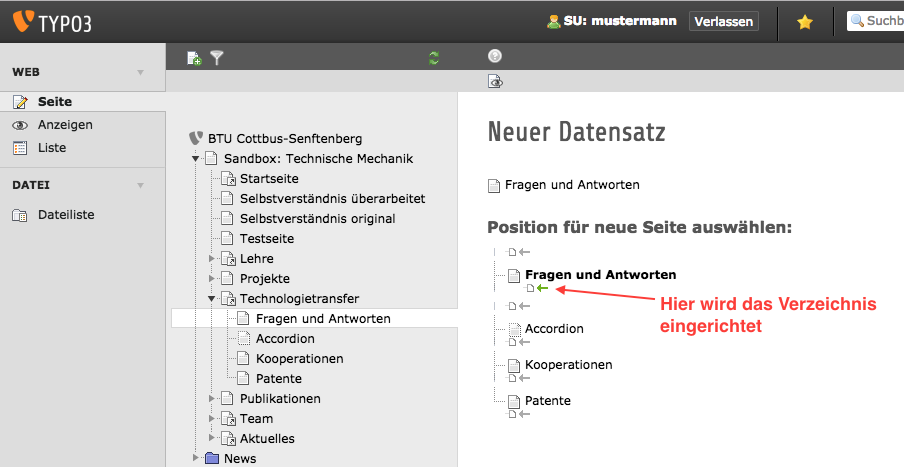Open the page tree filter funnel icon
This screenshot has width=904, height=467.
pyautogui.click(x=216, y=58)
